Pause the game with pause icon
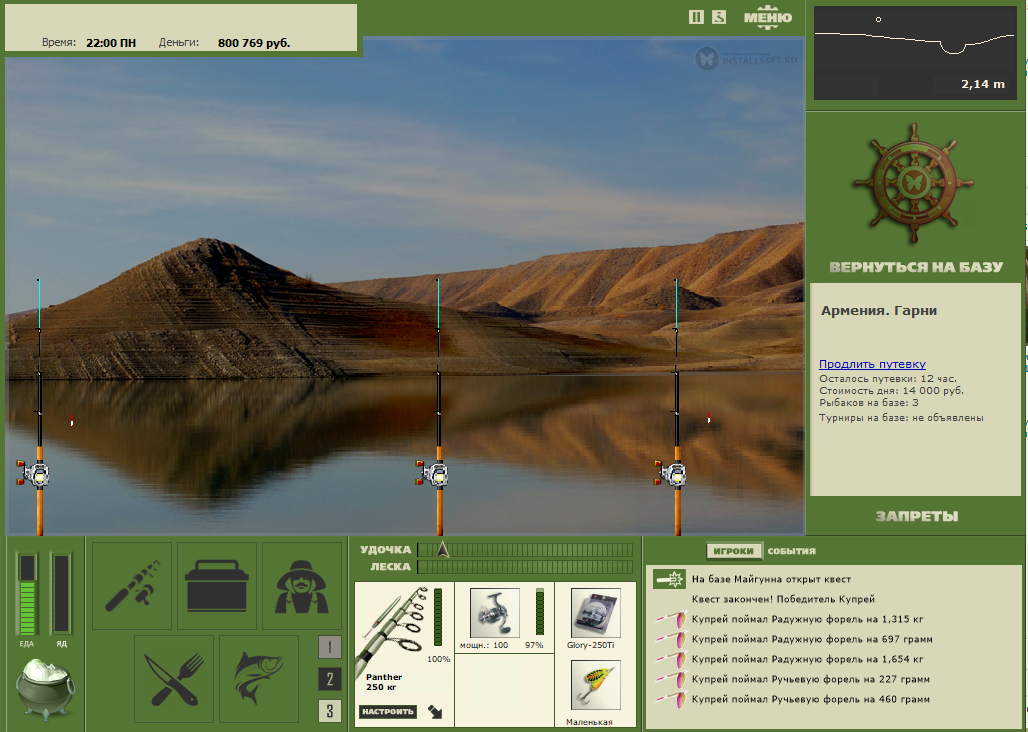Viewport: 1028px width, 732px height. 696,17
